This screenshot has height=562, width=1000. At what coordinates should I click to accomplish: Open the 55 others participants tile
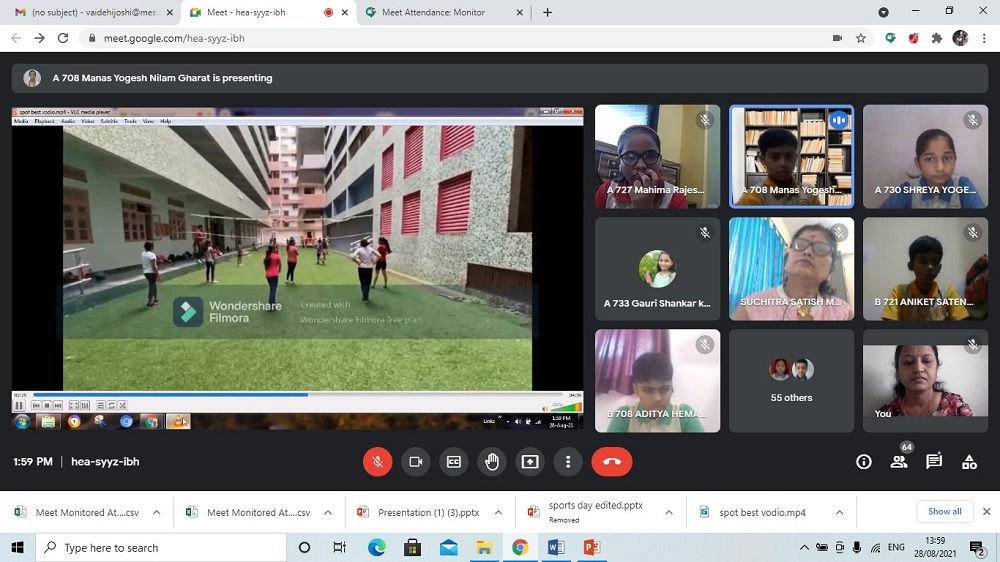point(791,381)
